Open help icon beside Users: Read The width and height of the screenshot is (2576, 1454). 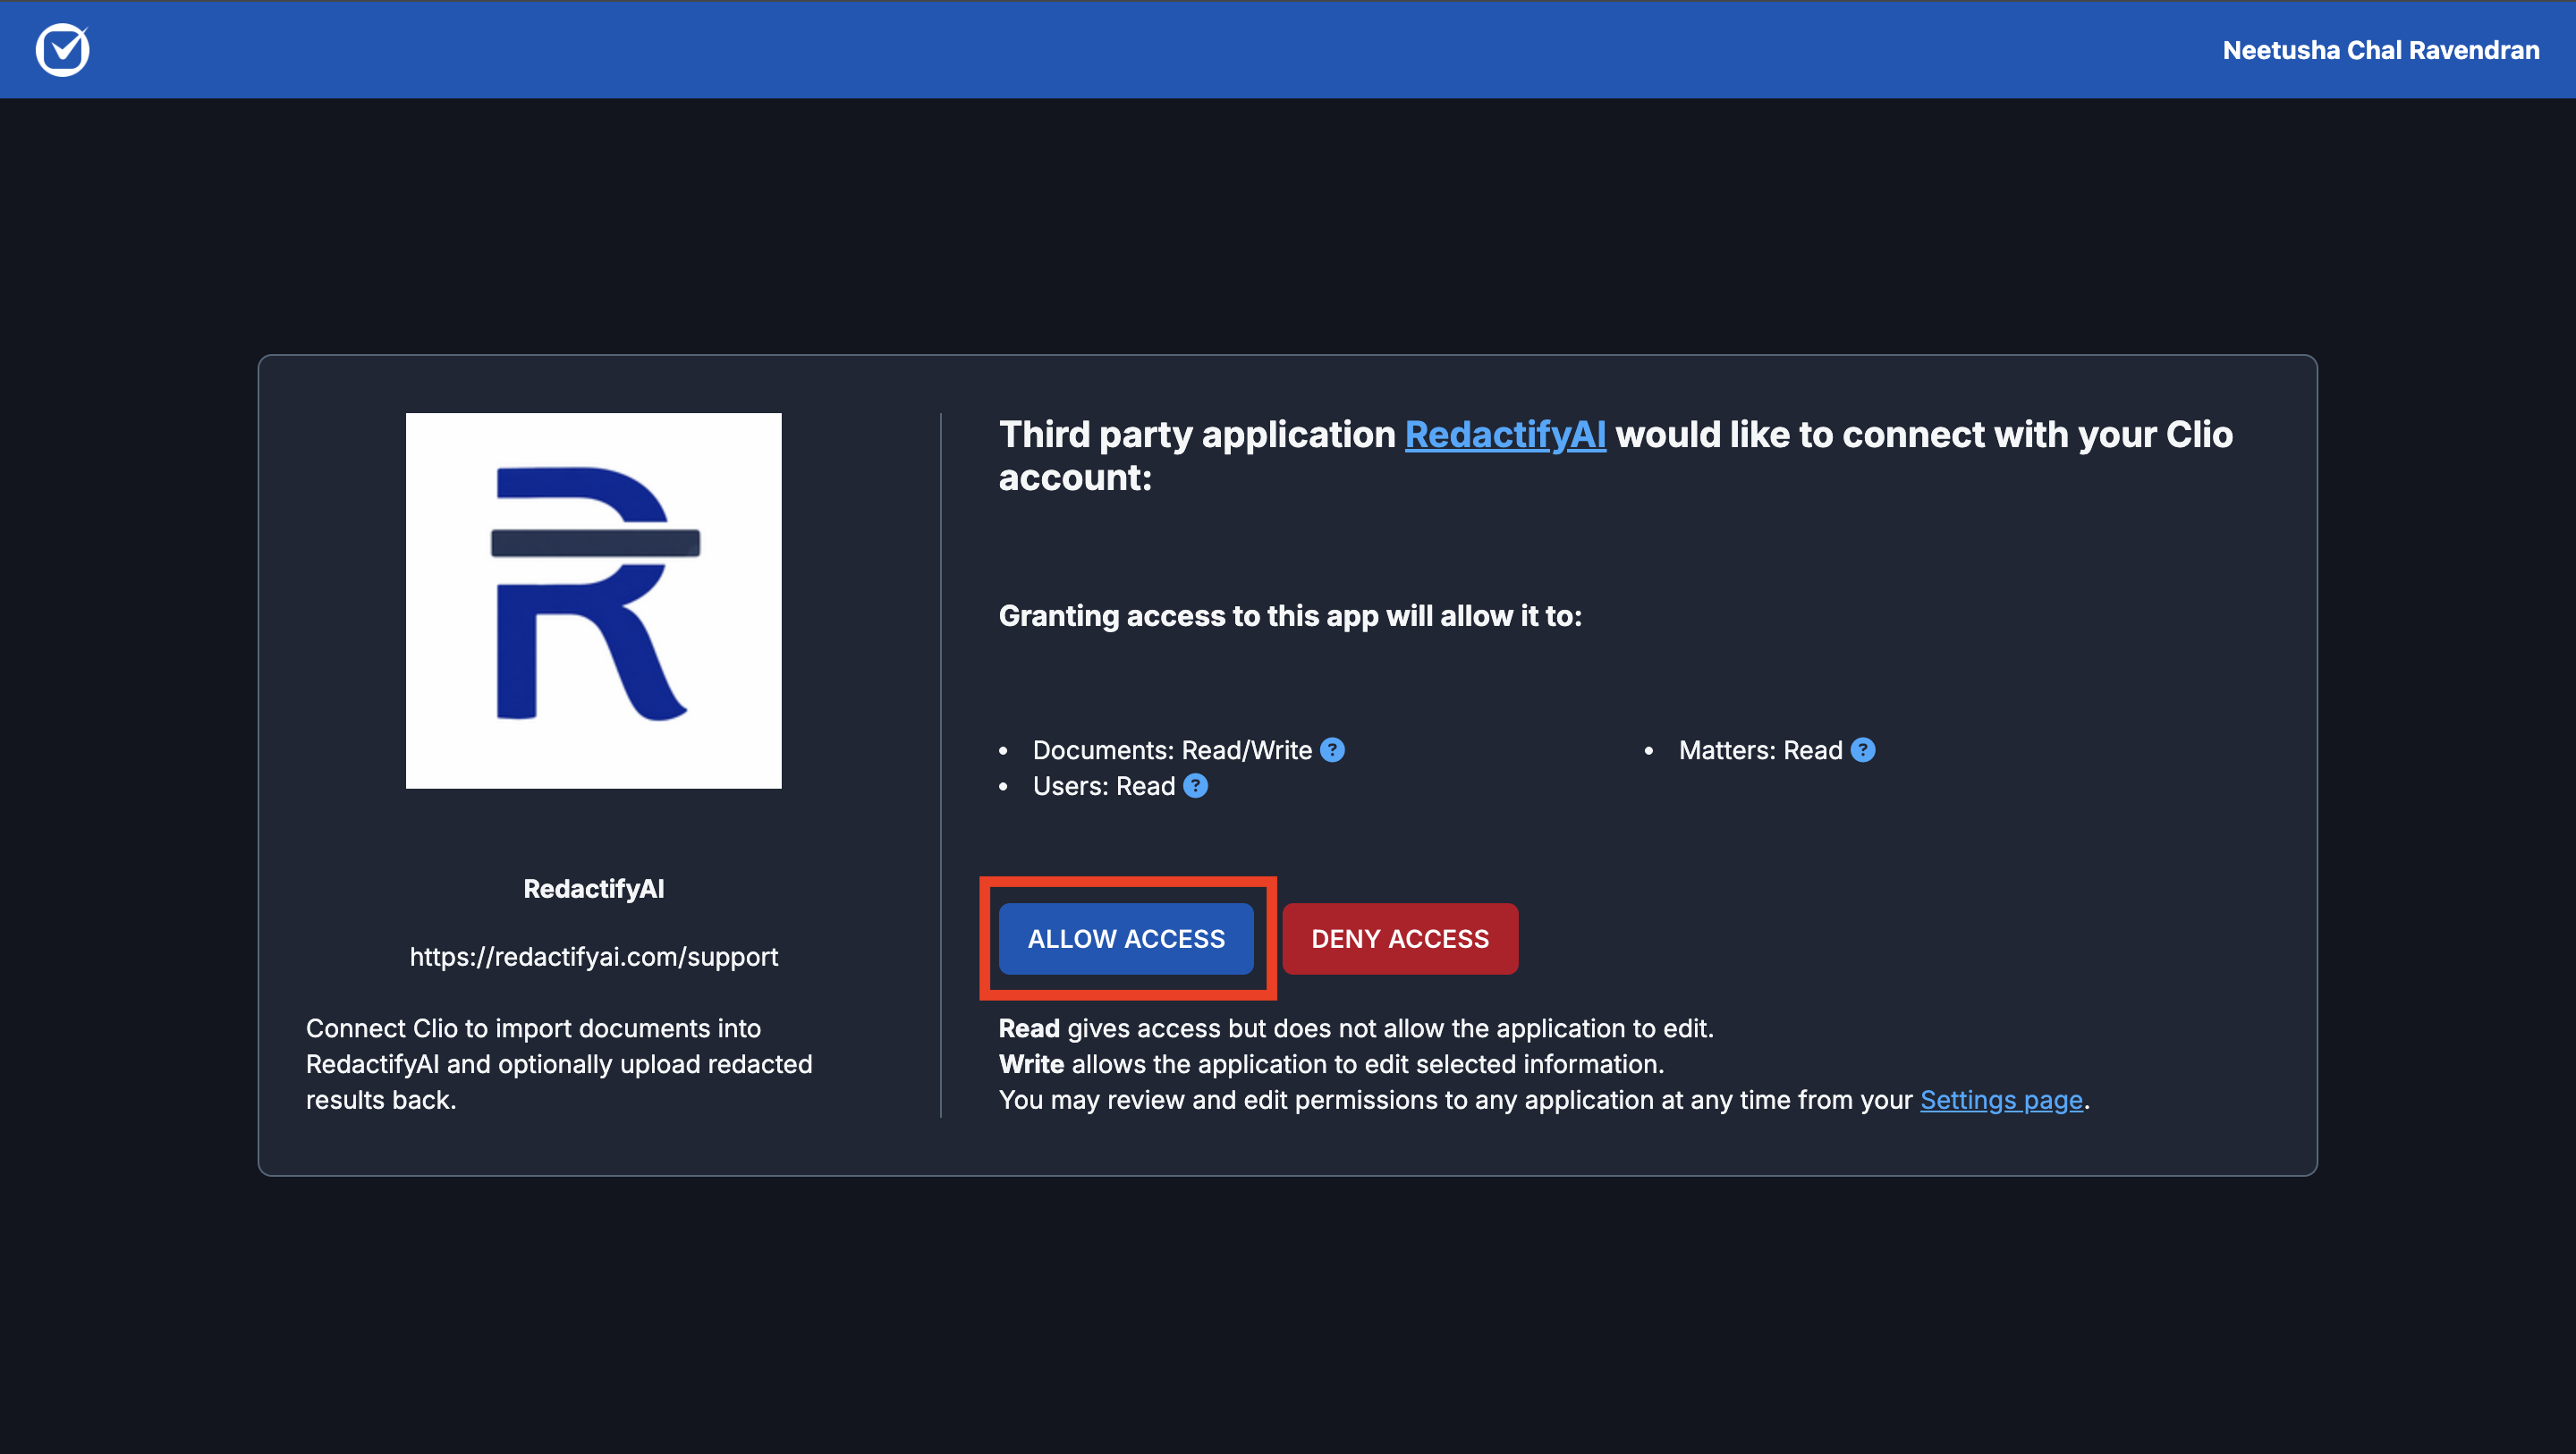point(1195,786)
